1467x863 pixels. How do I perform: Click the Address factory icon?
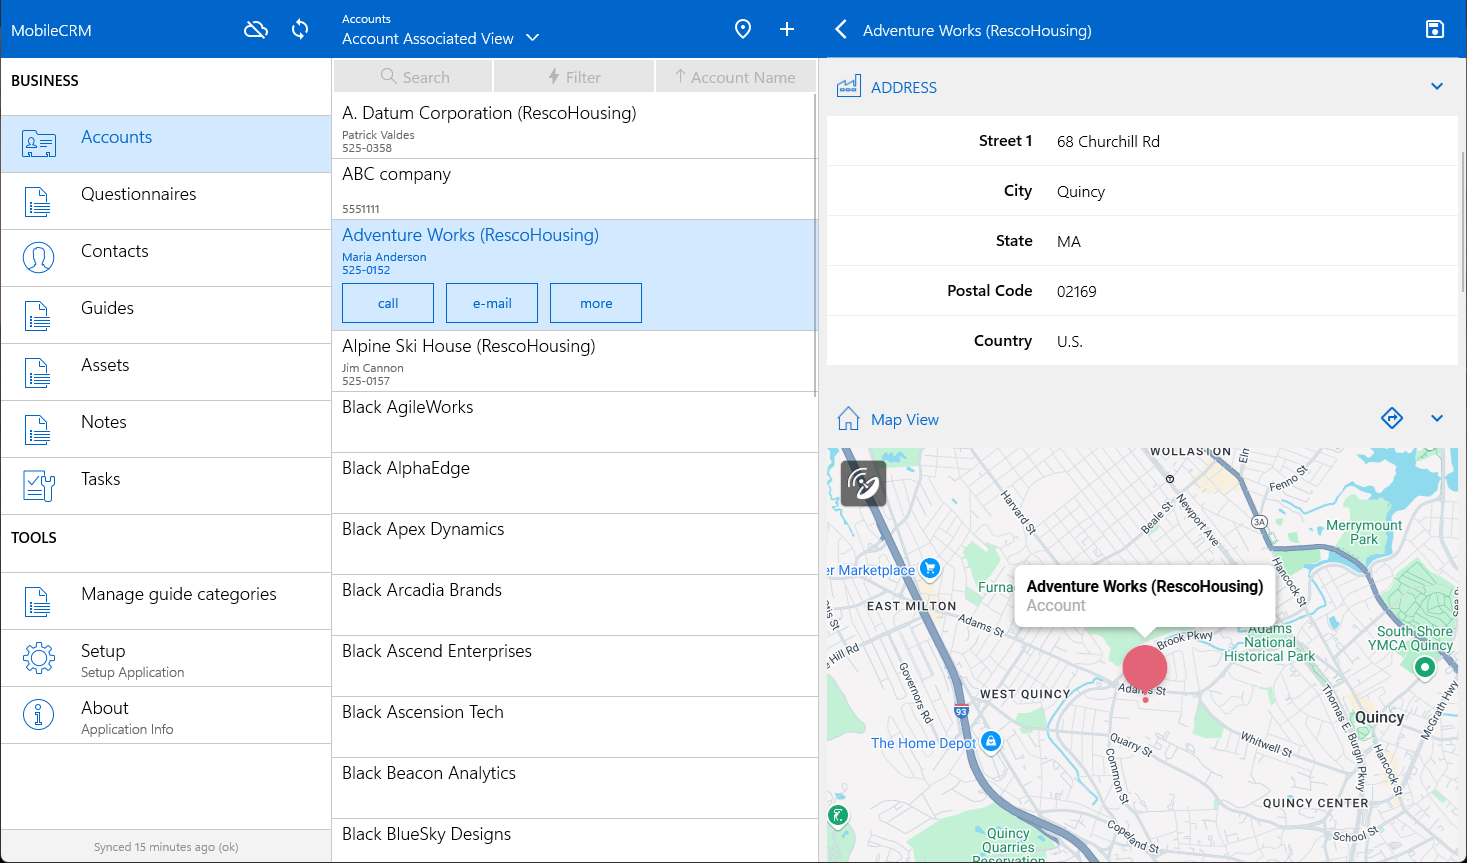[x=849, y=87]
